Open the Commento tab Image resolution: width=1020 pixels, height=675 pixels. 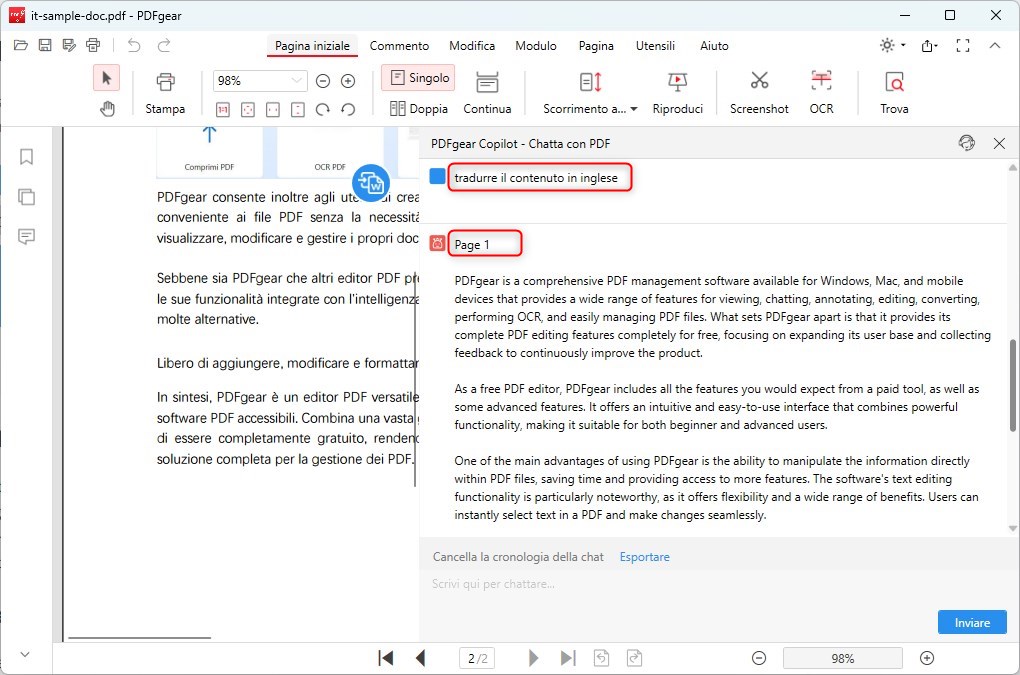tap(399, 46)
